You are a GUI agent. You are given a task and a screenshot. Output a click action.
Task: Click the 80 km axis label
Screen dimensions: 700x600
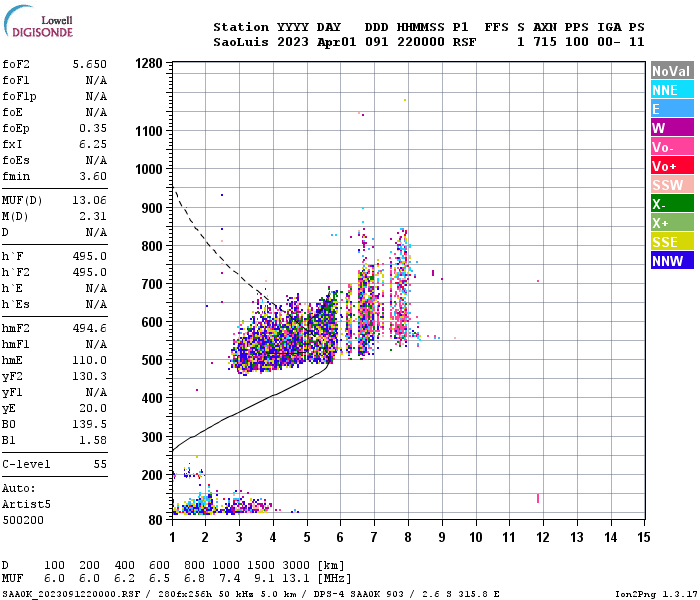[x=156, y=520]
